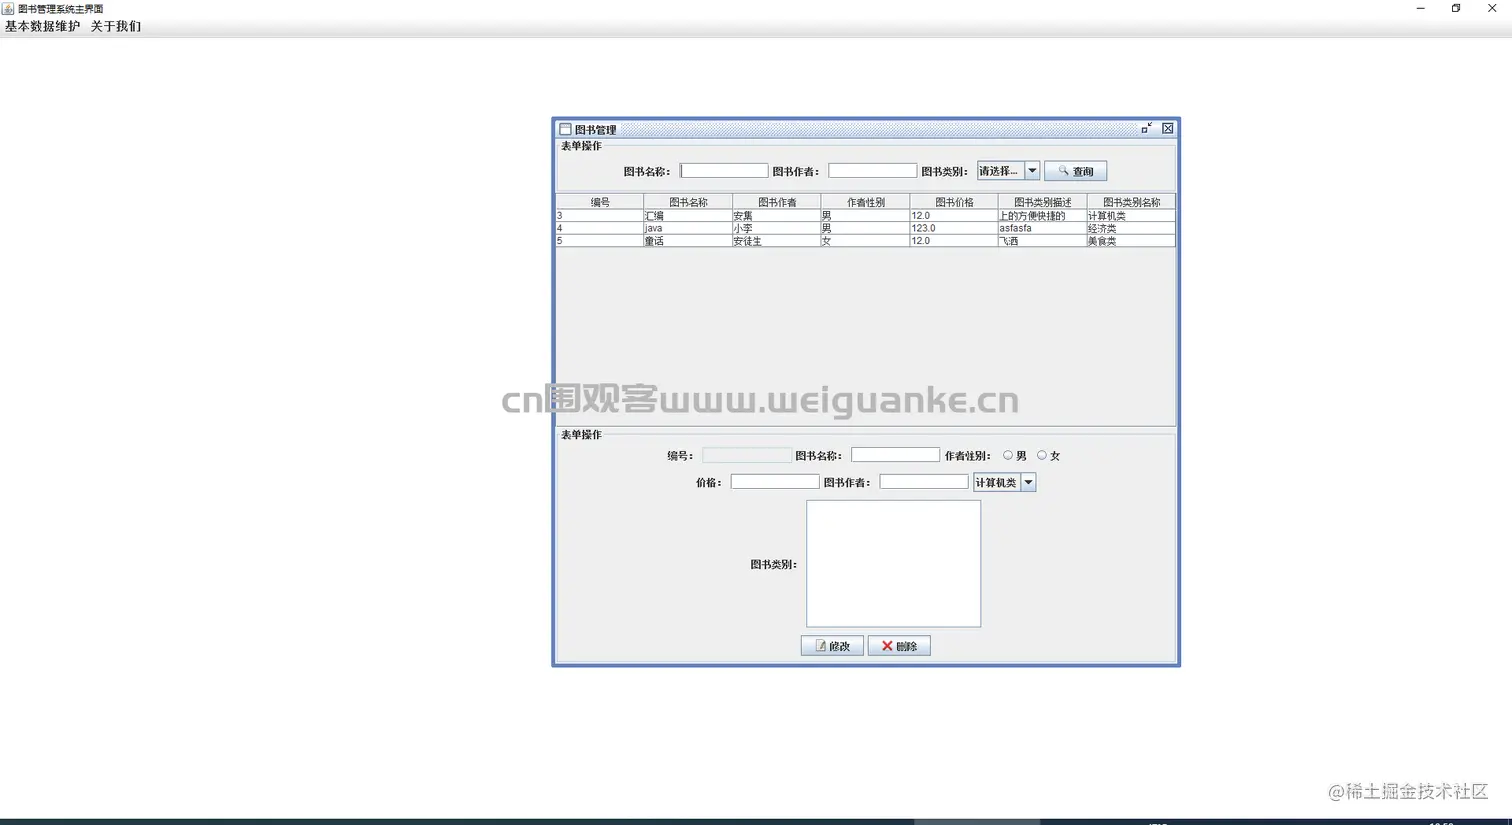The image size is (1512, 825).
Task: Click the 图书类别名称 column header
Action: click(x=1131, y=202)
